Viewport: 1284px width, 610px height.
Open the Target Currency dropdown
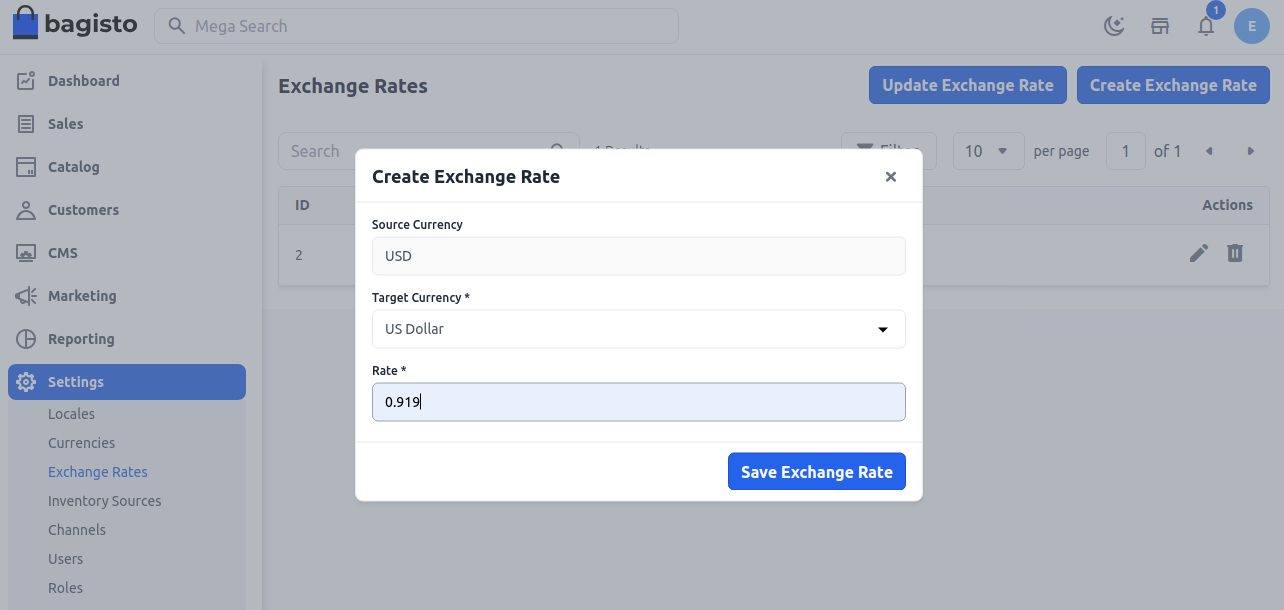click(639, 329)
